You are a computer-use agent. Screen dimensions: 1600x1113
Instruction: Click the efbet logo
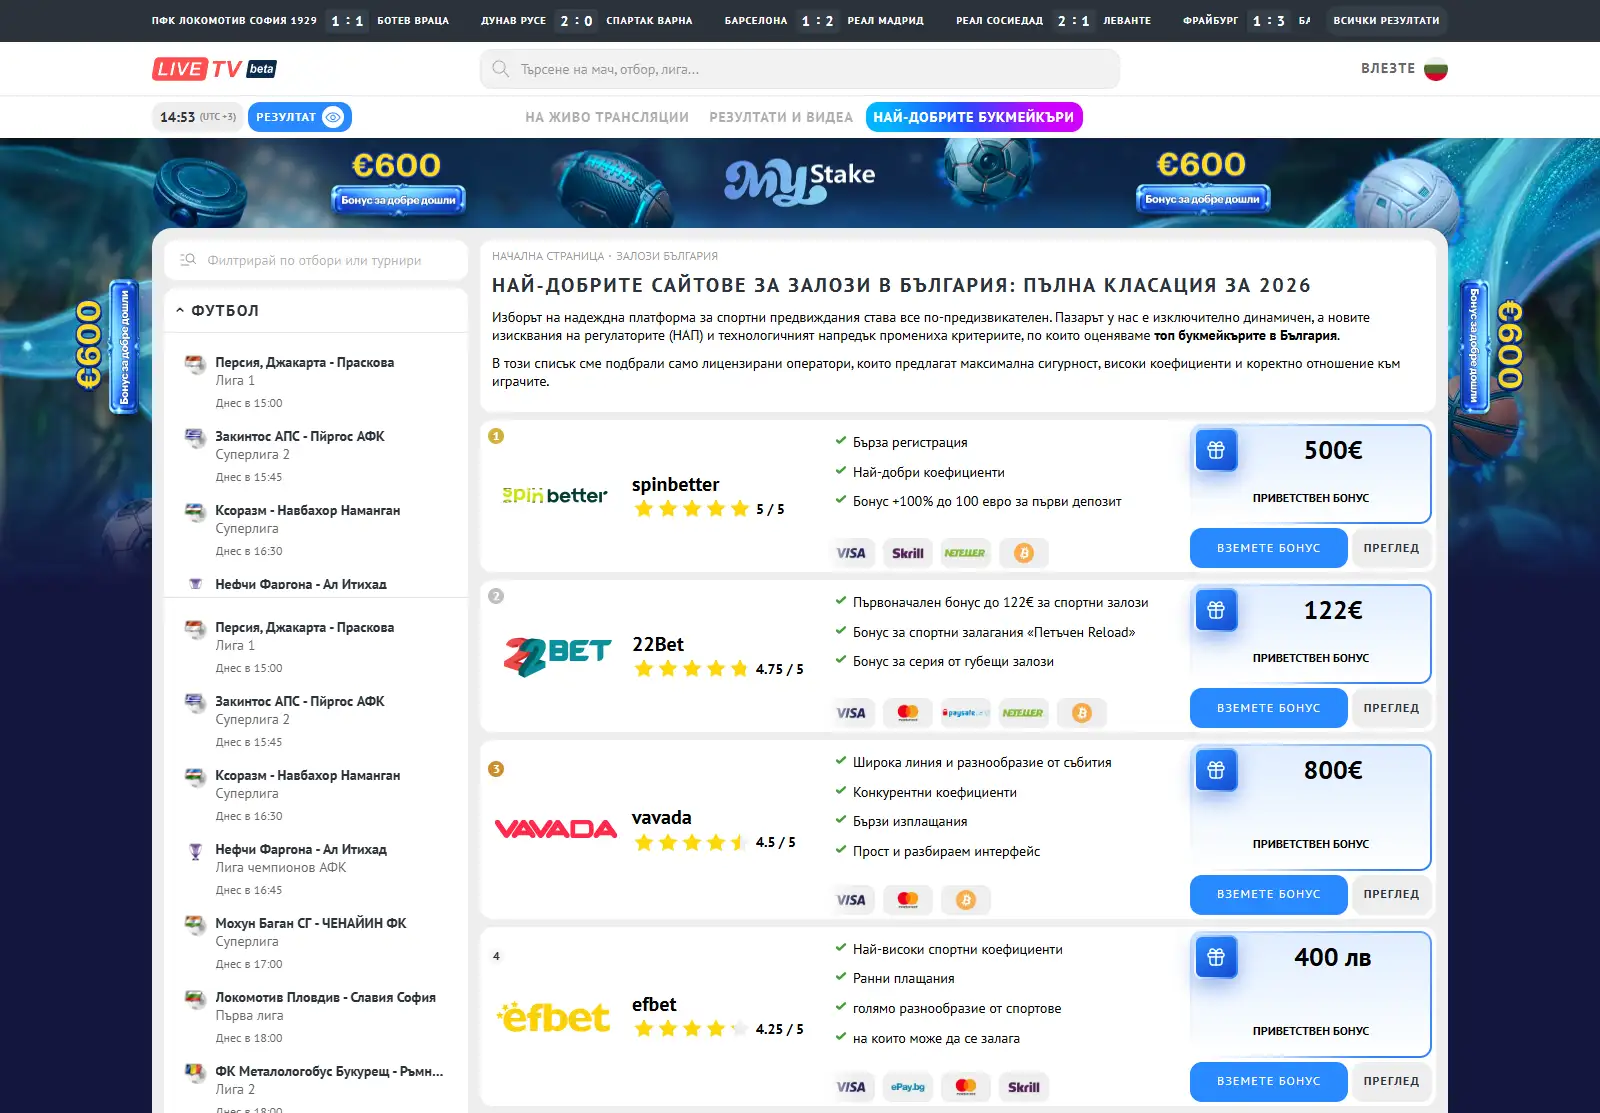pyautogui.click(x=554, y=1017)
